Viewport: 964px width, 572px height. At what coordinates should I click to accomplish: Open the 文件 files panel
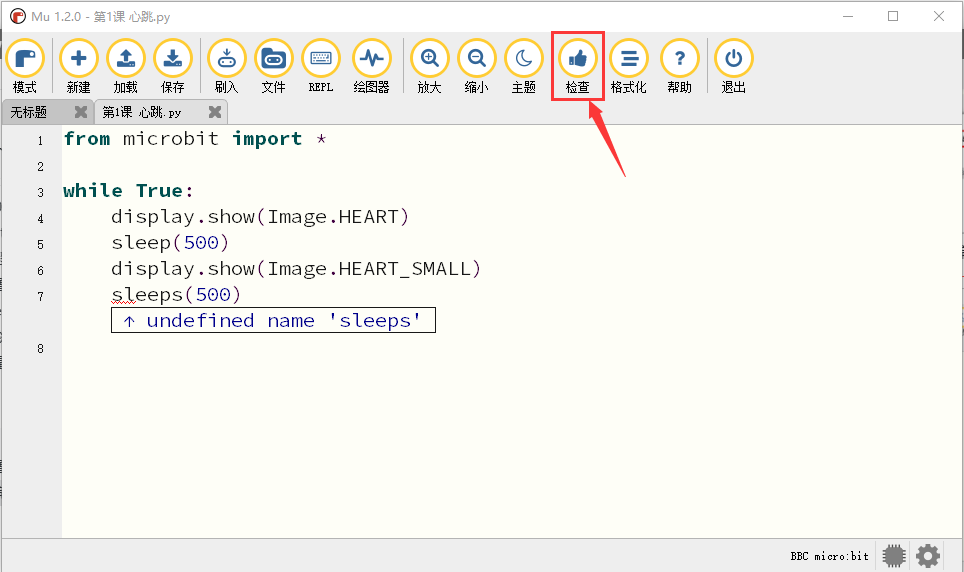coord(274,66)
